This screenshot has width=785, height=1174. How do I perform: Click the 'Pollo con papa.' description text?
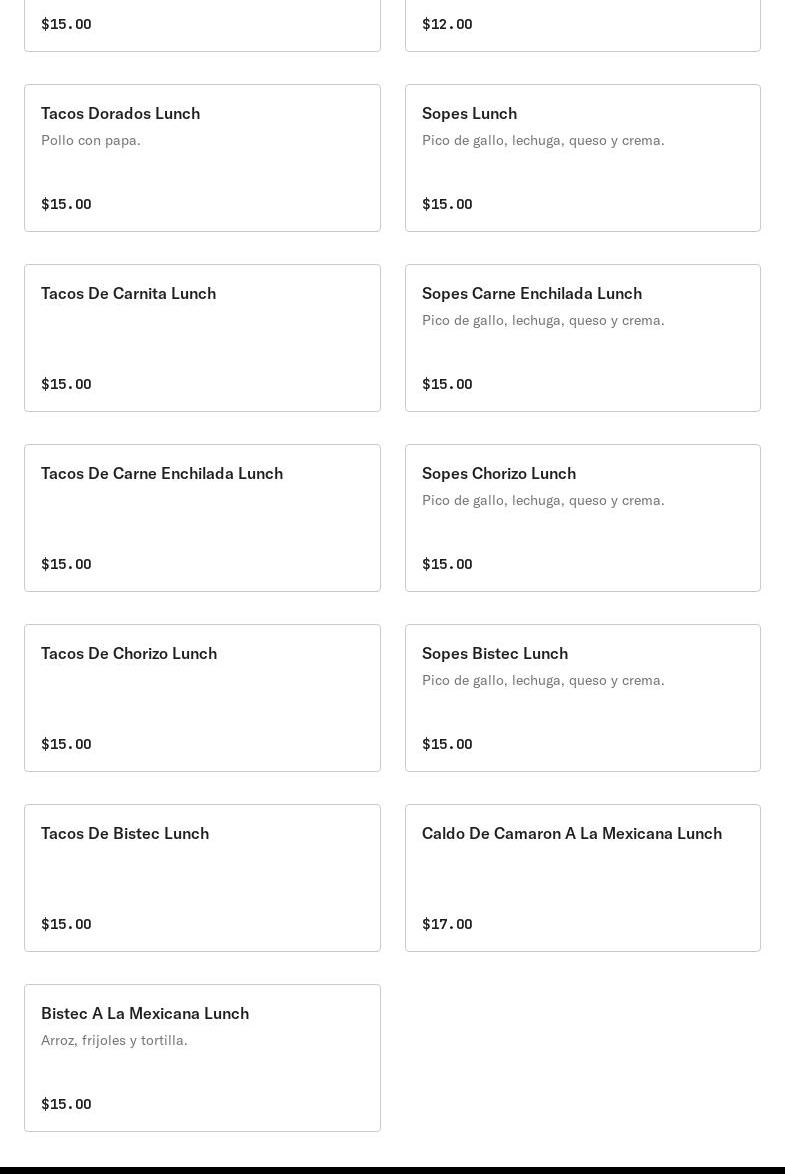pos(91,140)
